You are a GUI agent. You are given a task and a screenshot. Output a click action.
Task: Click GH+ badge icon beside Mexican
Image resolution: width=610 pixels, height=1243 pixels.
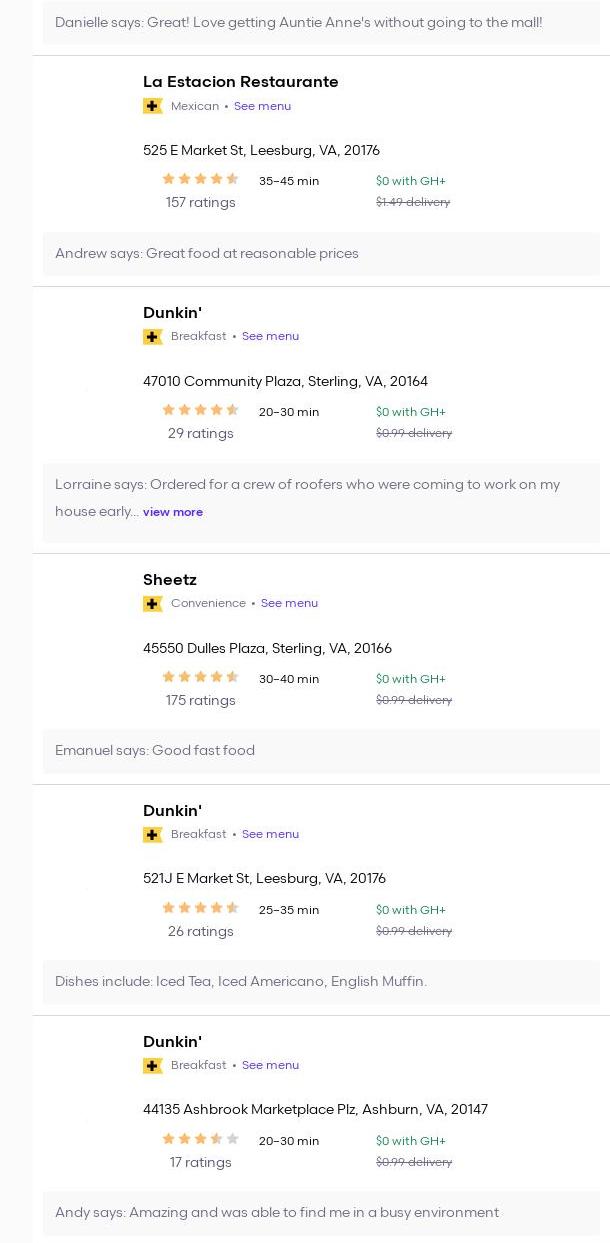[x=153, y=106]
